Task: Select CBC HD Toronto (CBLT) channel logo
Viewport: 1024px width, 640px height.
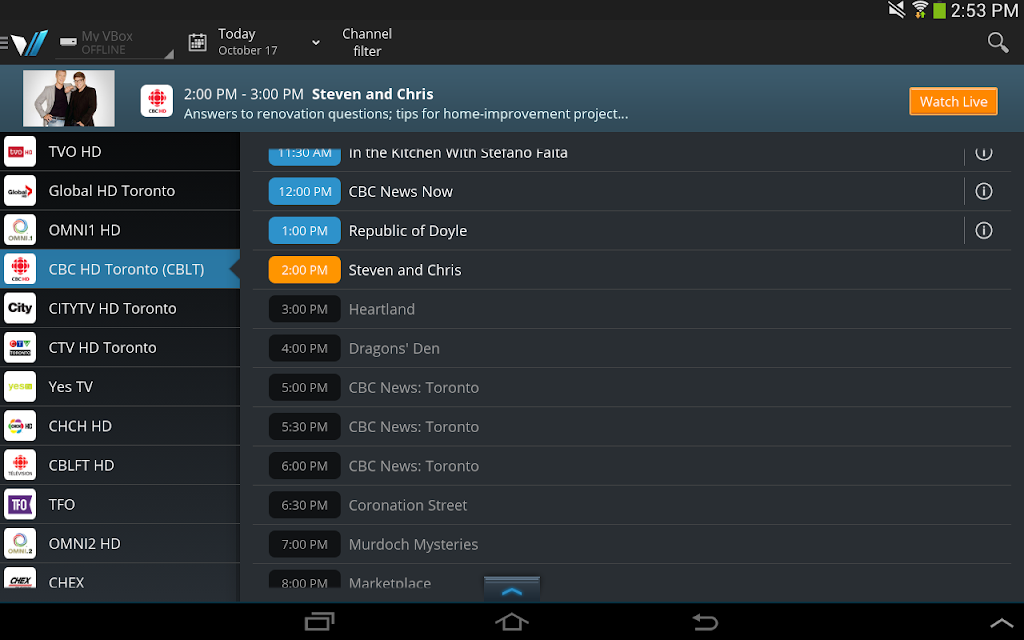Action: [20, 269]
